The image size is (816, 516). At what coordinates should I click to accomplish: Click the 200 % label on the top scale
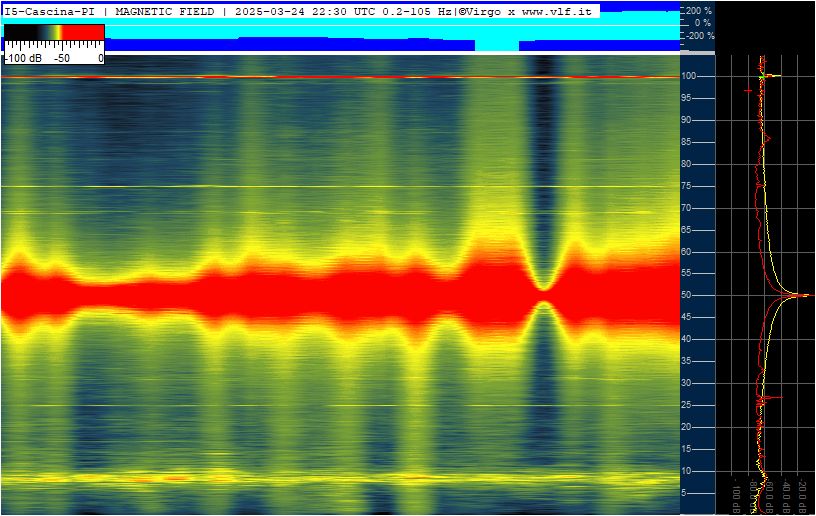(x=699, y=10)
